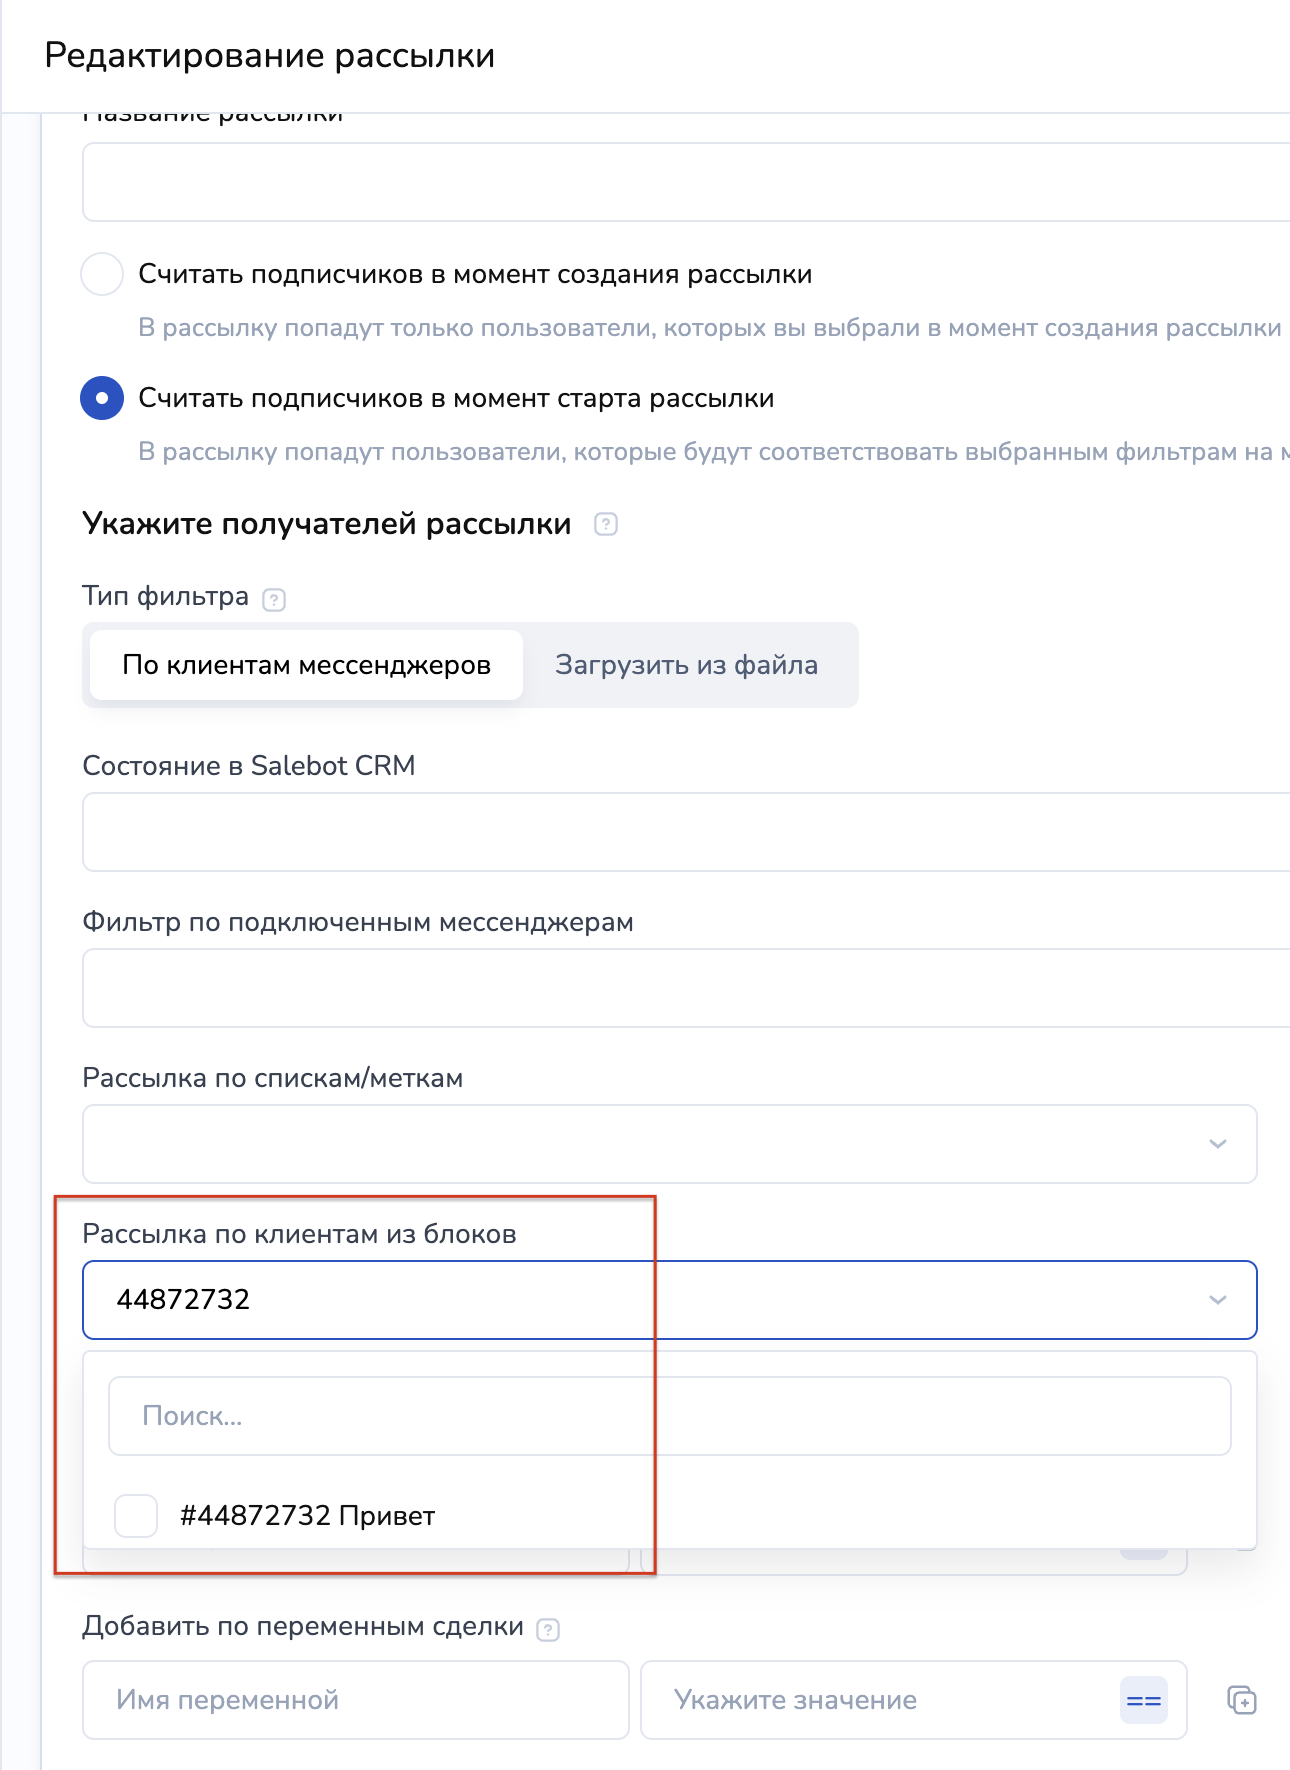1290x1770 pixels.
Task: Click the Поиск search field
Action: click(x=668, y=1416)
